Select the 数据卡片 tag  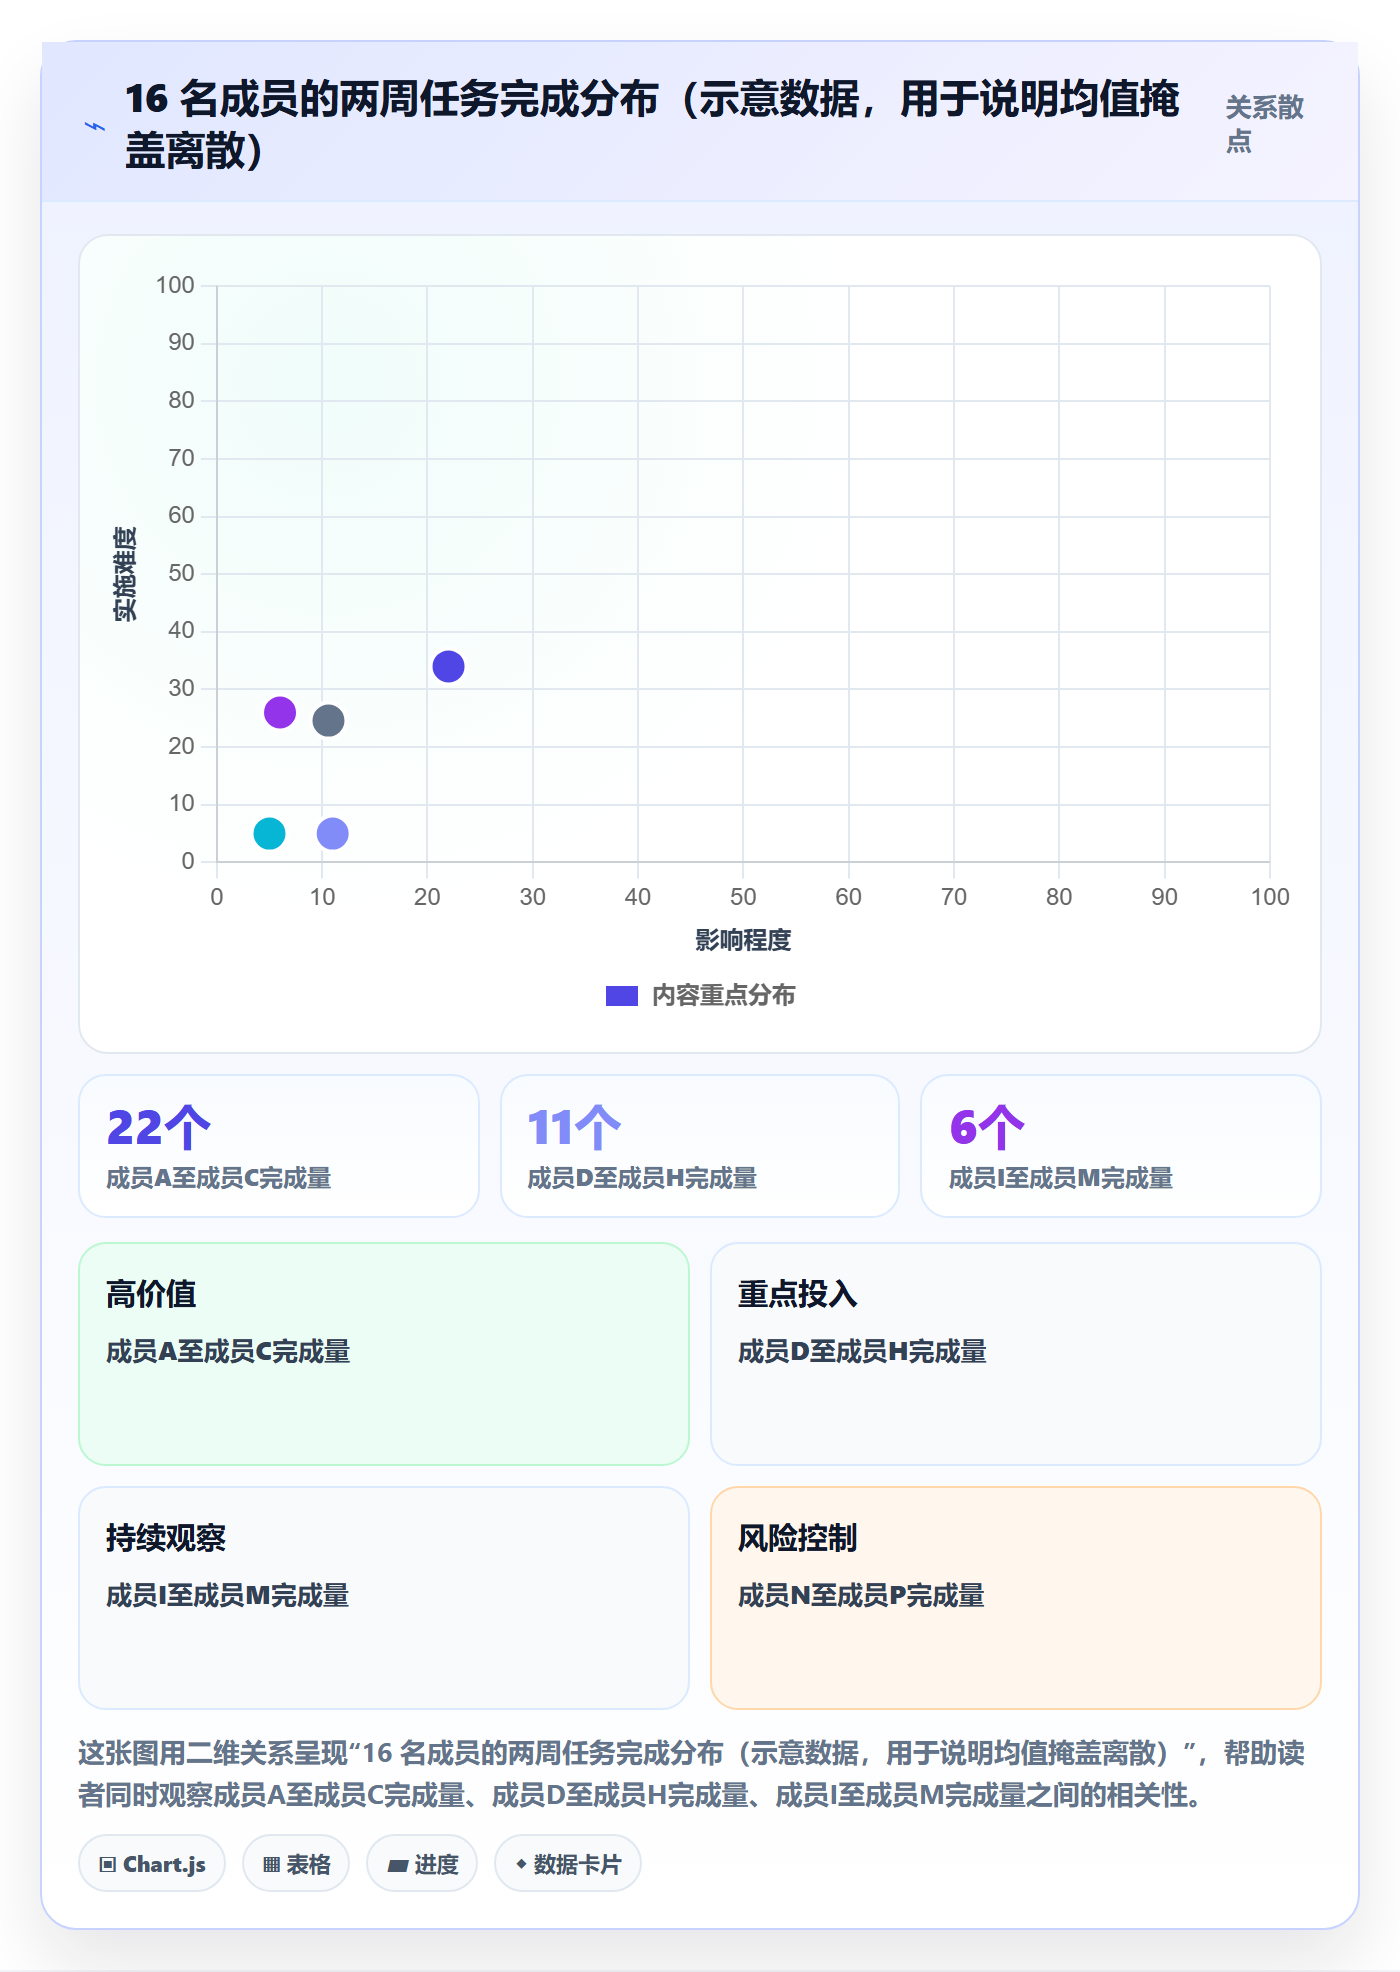pyautogui.click(x=568, y=1864)
